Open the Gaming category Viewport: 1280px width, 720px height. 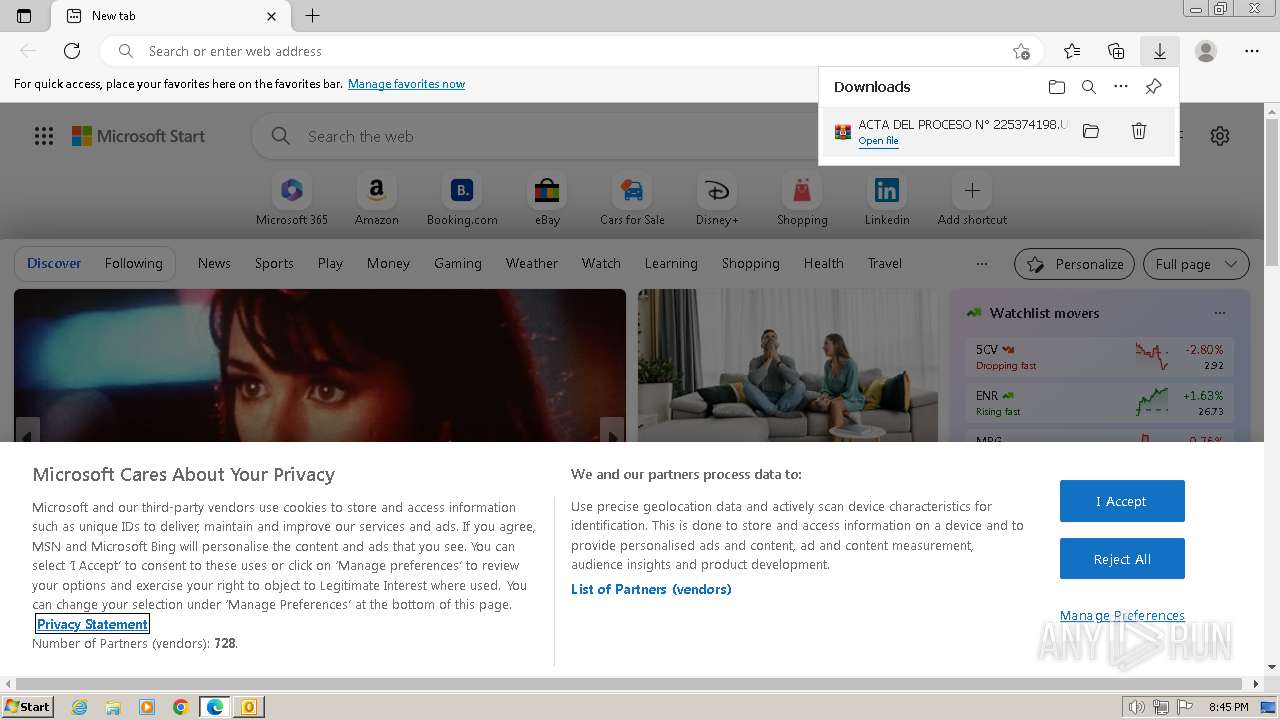(x=458, y=263)
